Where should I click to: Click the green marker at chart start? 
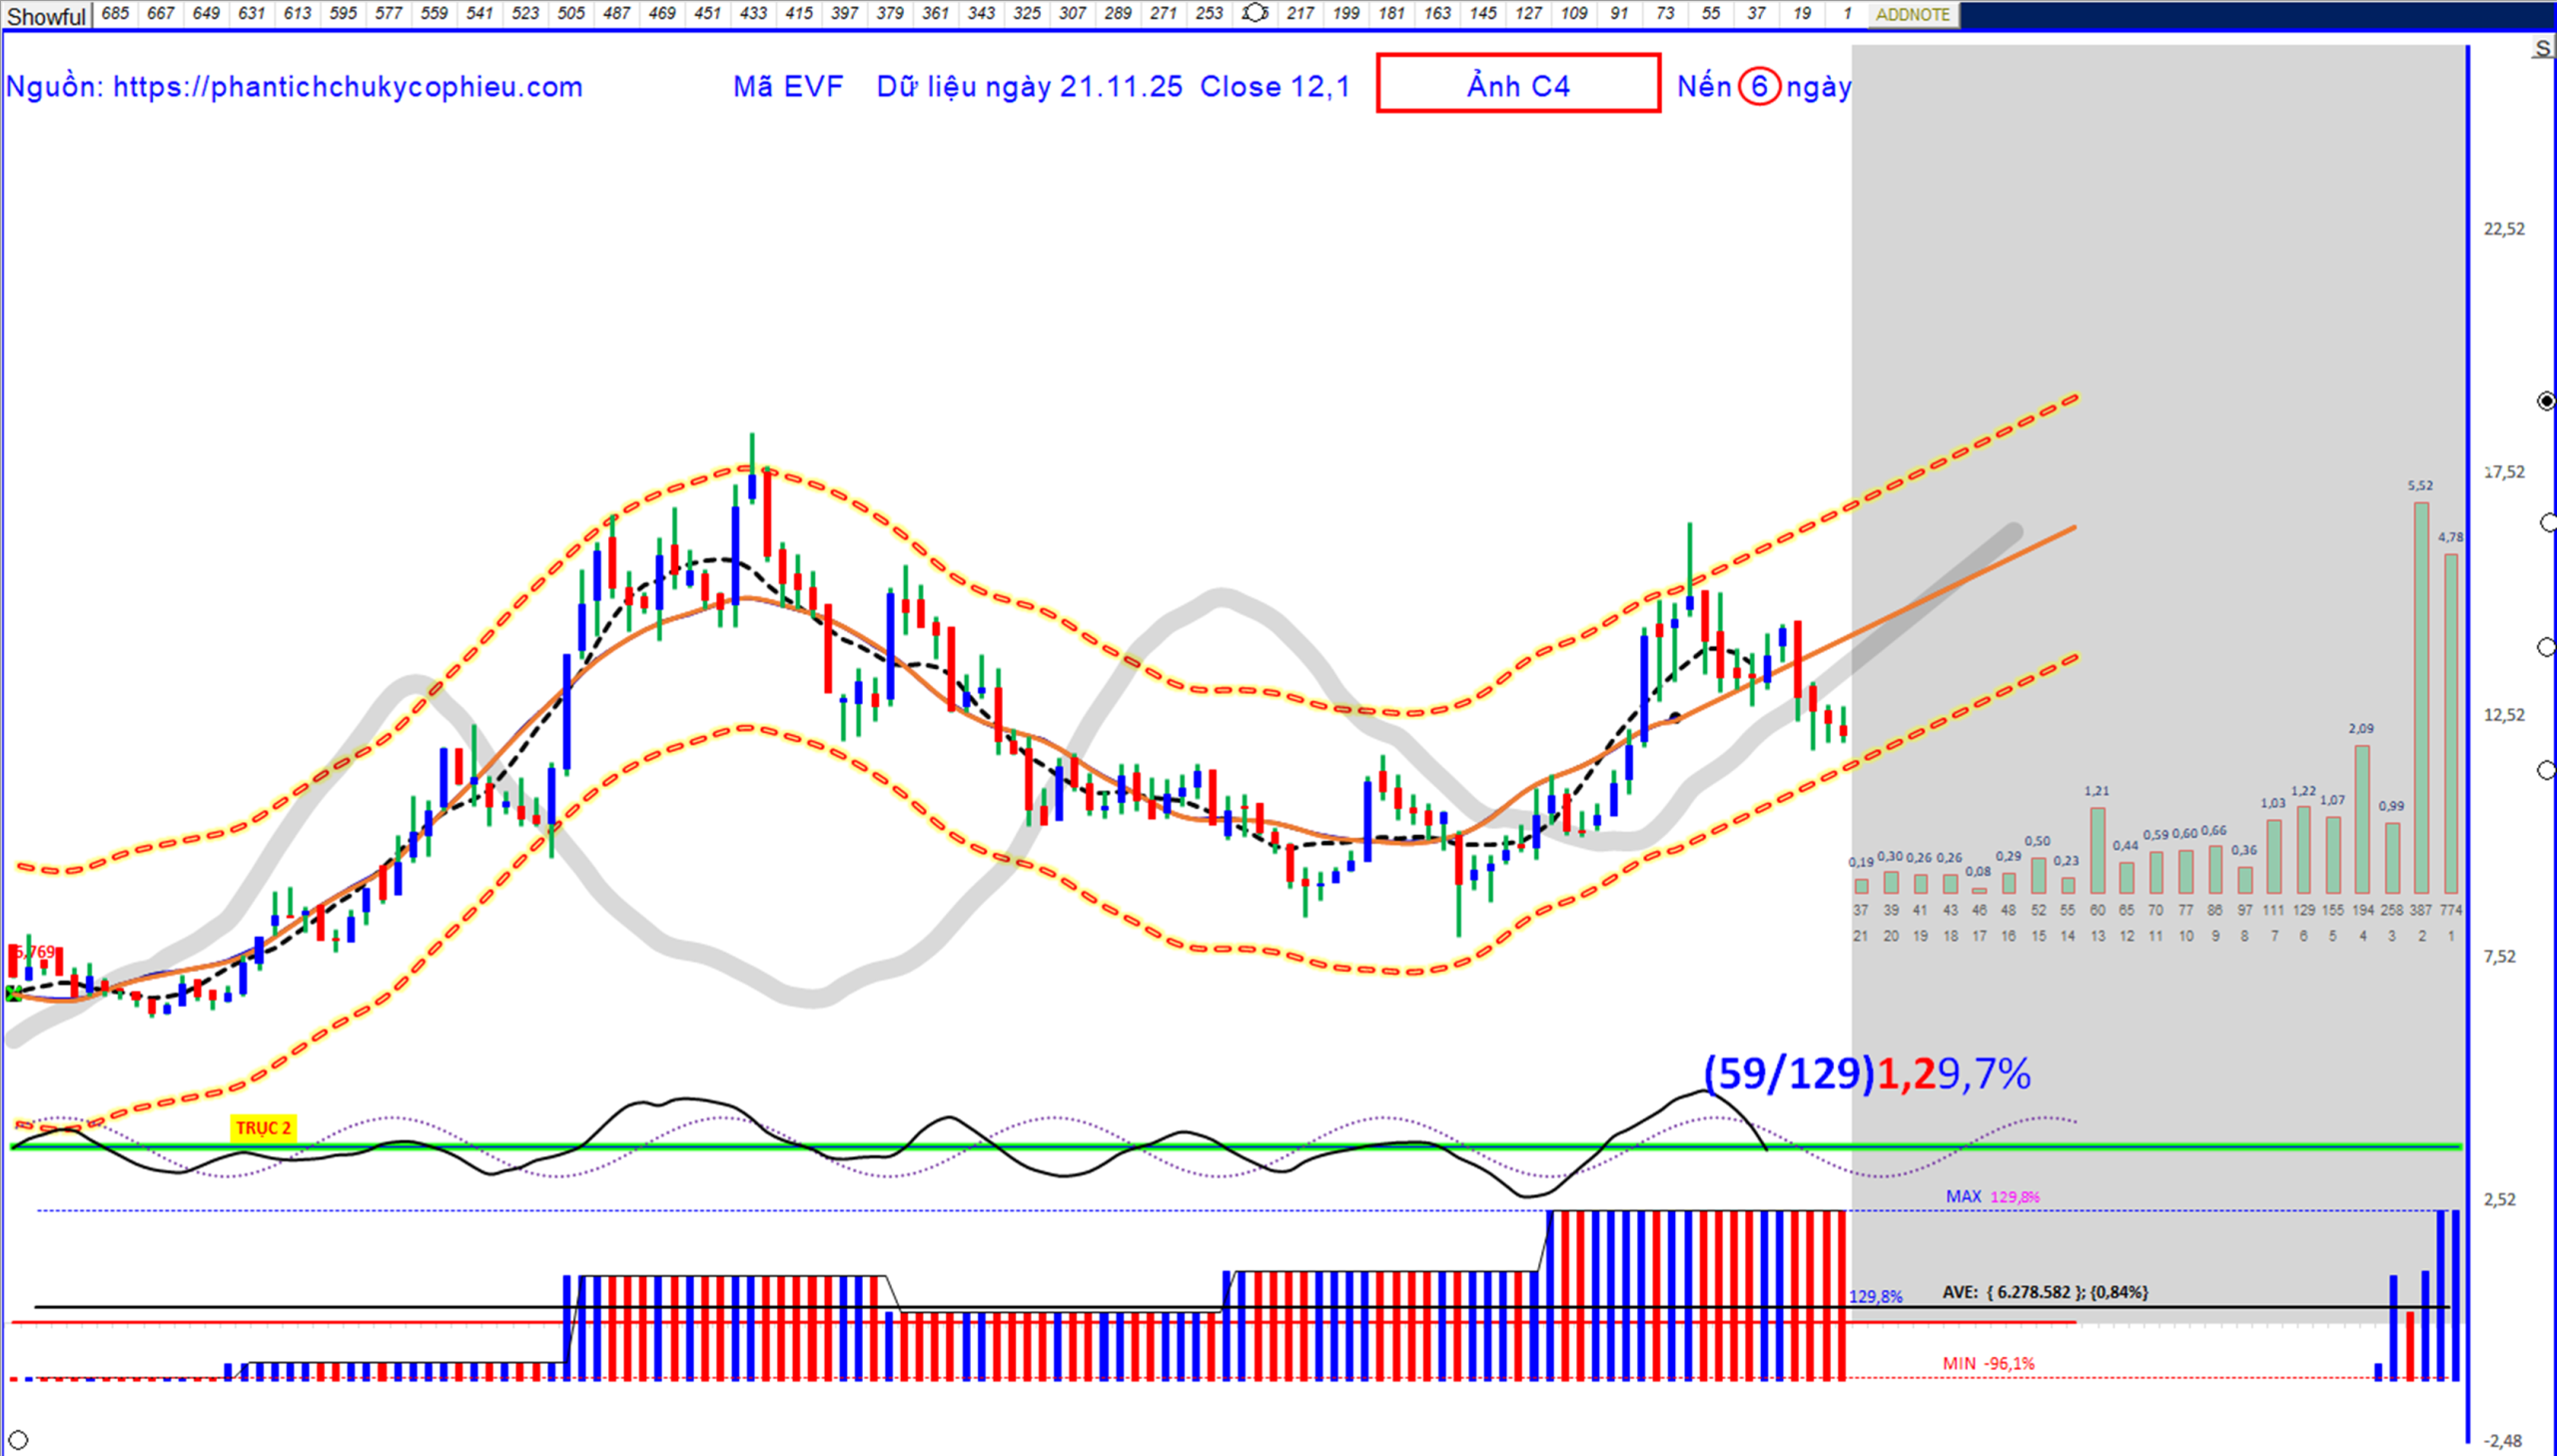pyautogui.click(x=13, y=993)
